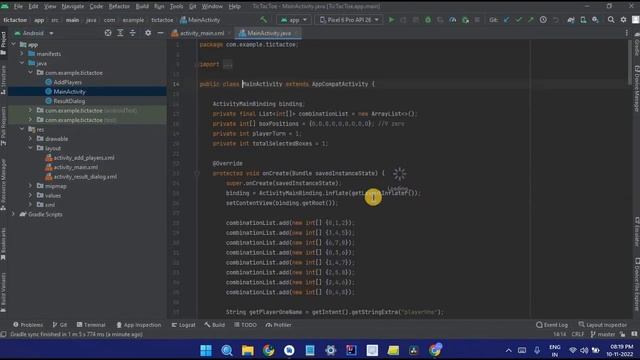Open the profiler gauge icon in the toolbar
Screen dimensions: 640x360
[x=453, y=20]
